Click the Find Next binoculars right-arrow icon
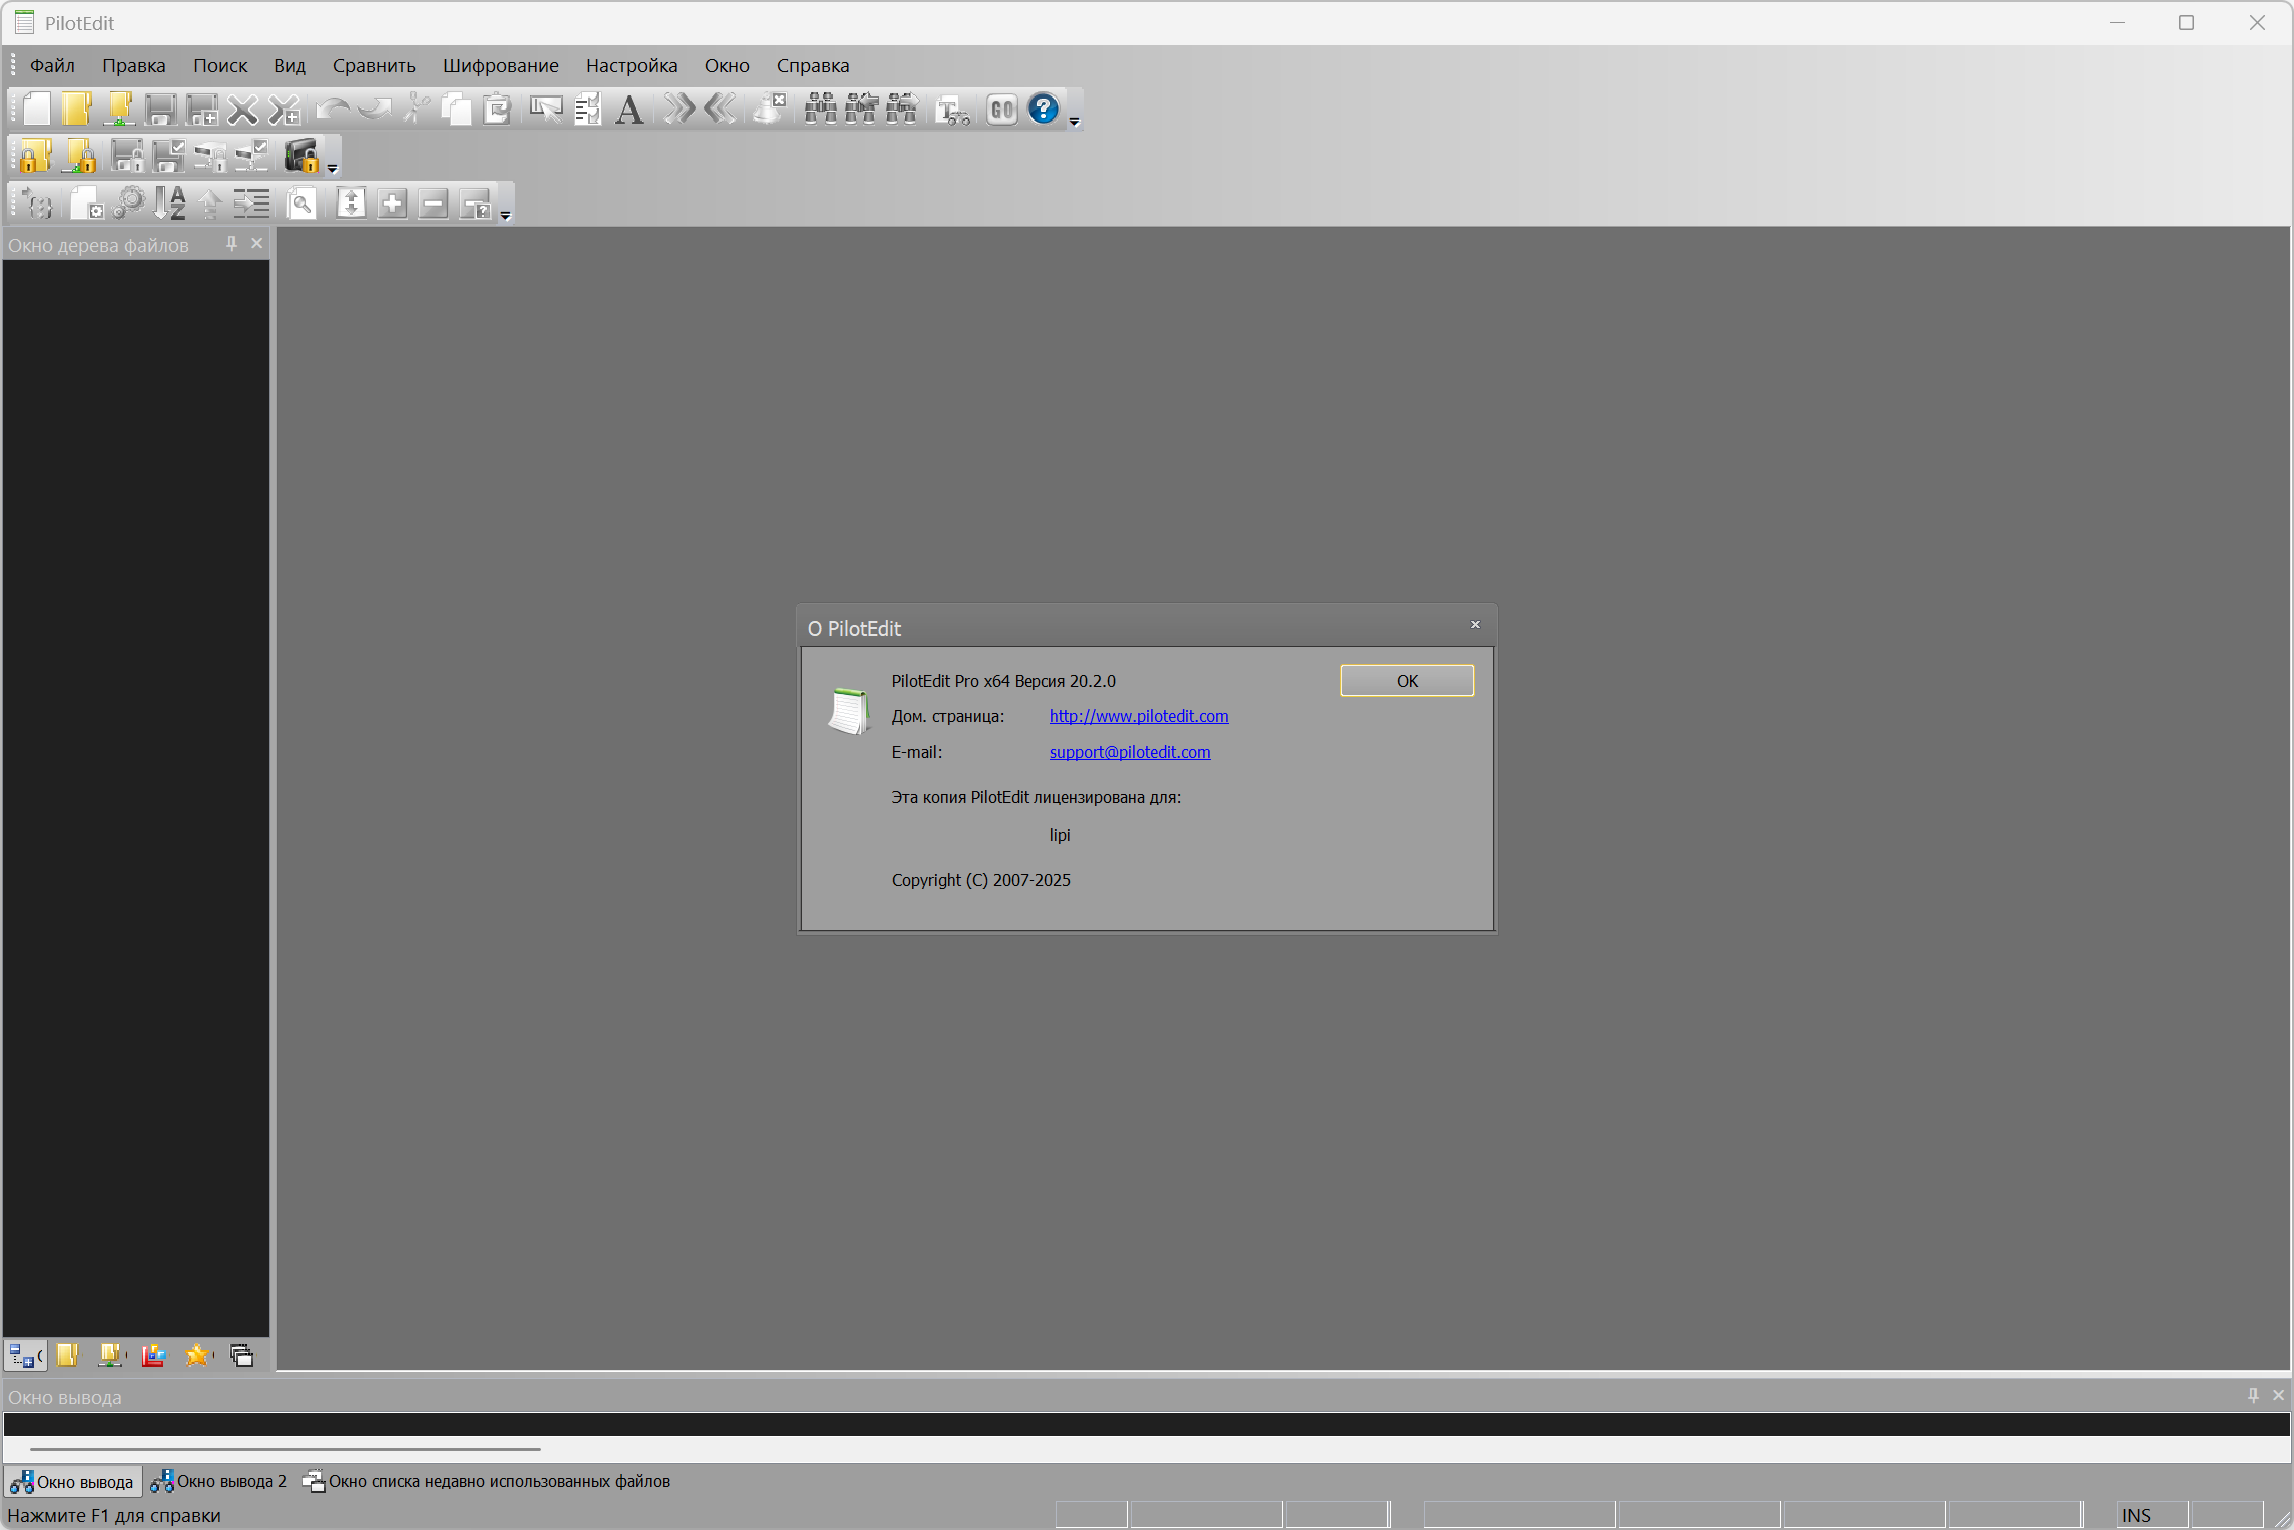This screenshot has width=2294, height=1530. [x=901, y=109]
